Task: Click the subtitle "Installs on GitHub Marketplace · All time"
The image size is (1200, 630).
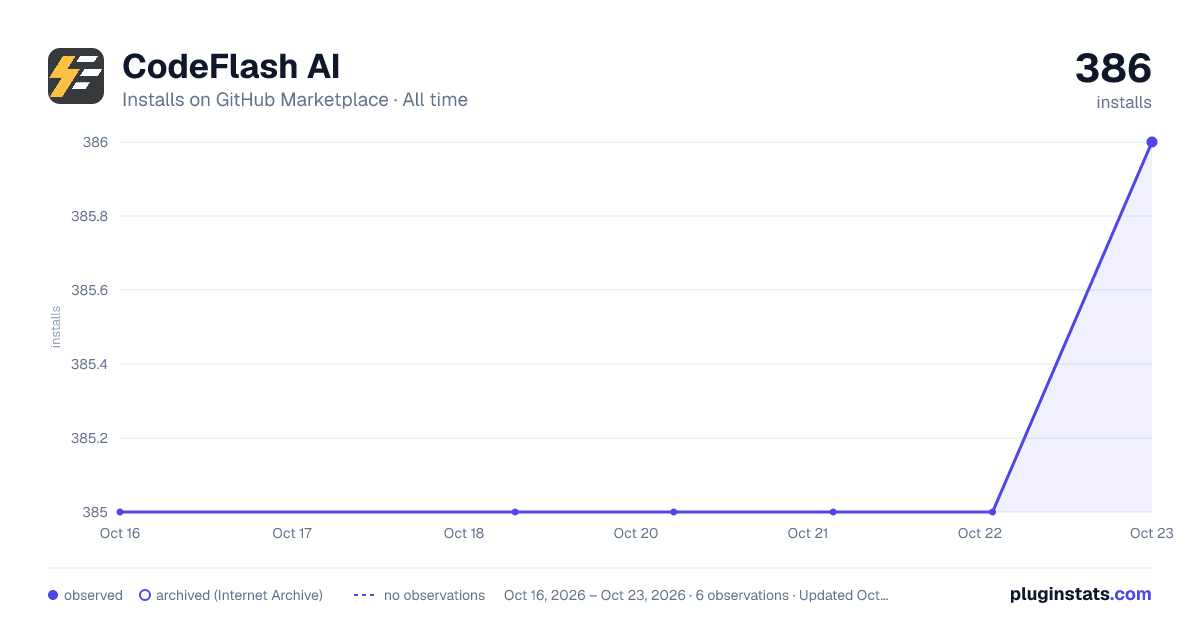Action: pyautogui.click(x=295, y=100)
